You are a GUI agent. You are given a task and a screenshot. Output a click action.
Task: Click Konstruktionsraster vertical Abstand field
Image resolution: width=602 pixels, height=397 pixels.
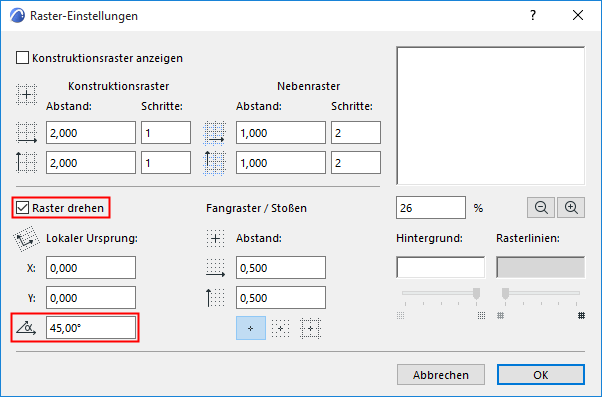tap(91, 162)
